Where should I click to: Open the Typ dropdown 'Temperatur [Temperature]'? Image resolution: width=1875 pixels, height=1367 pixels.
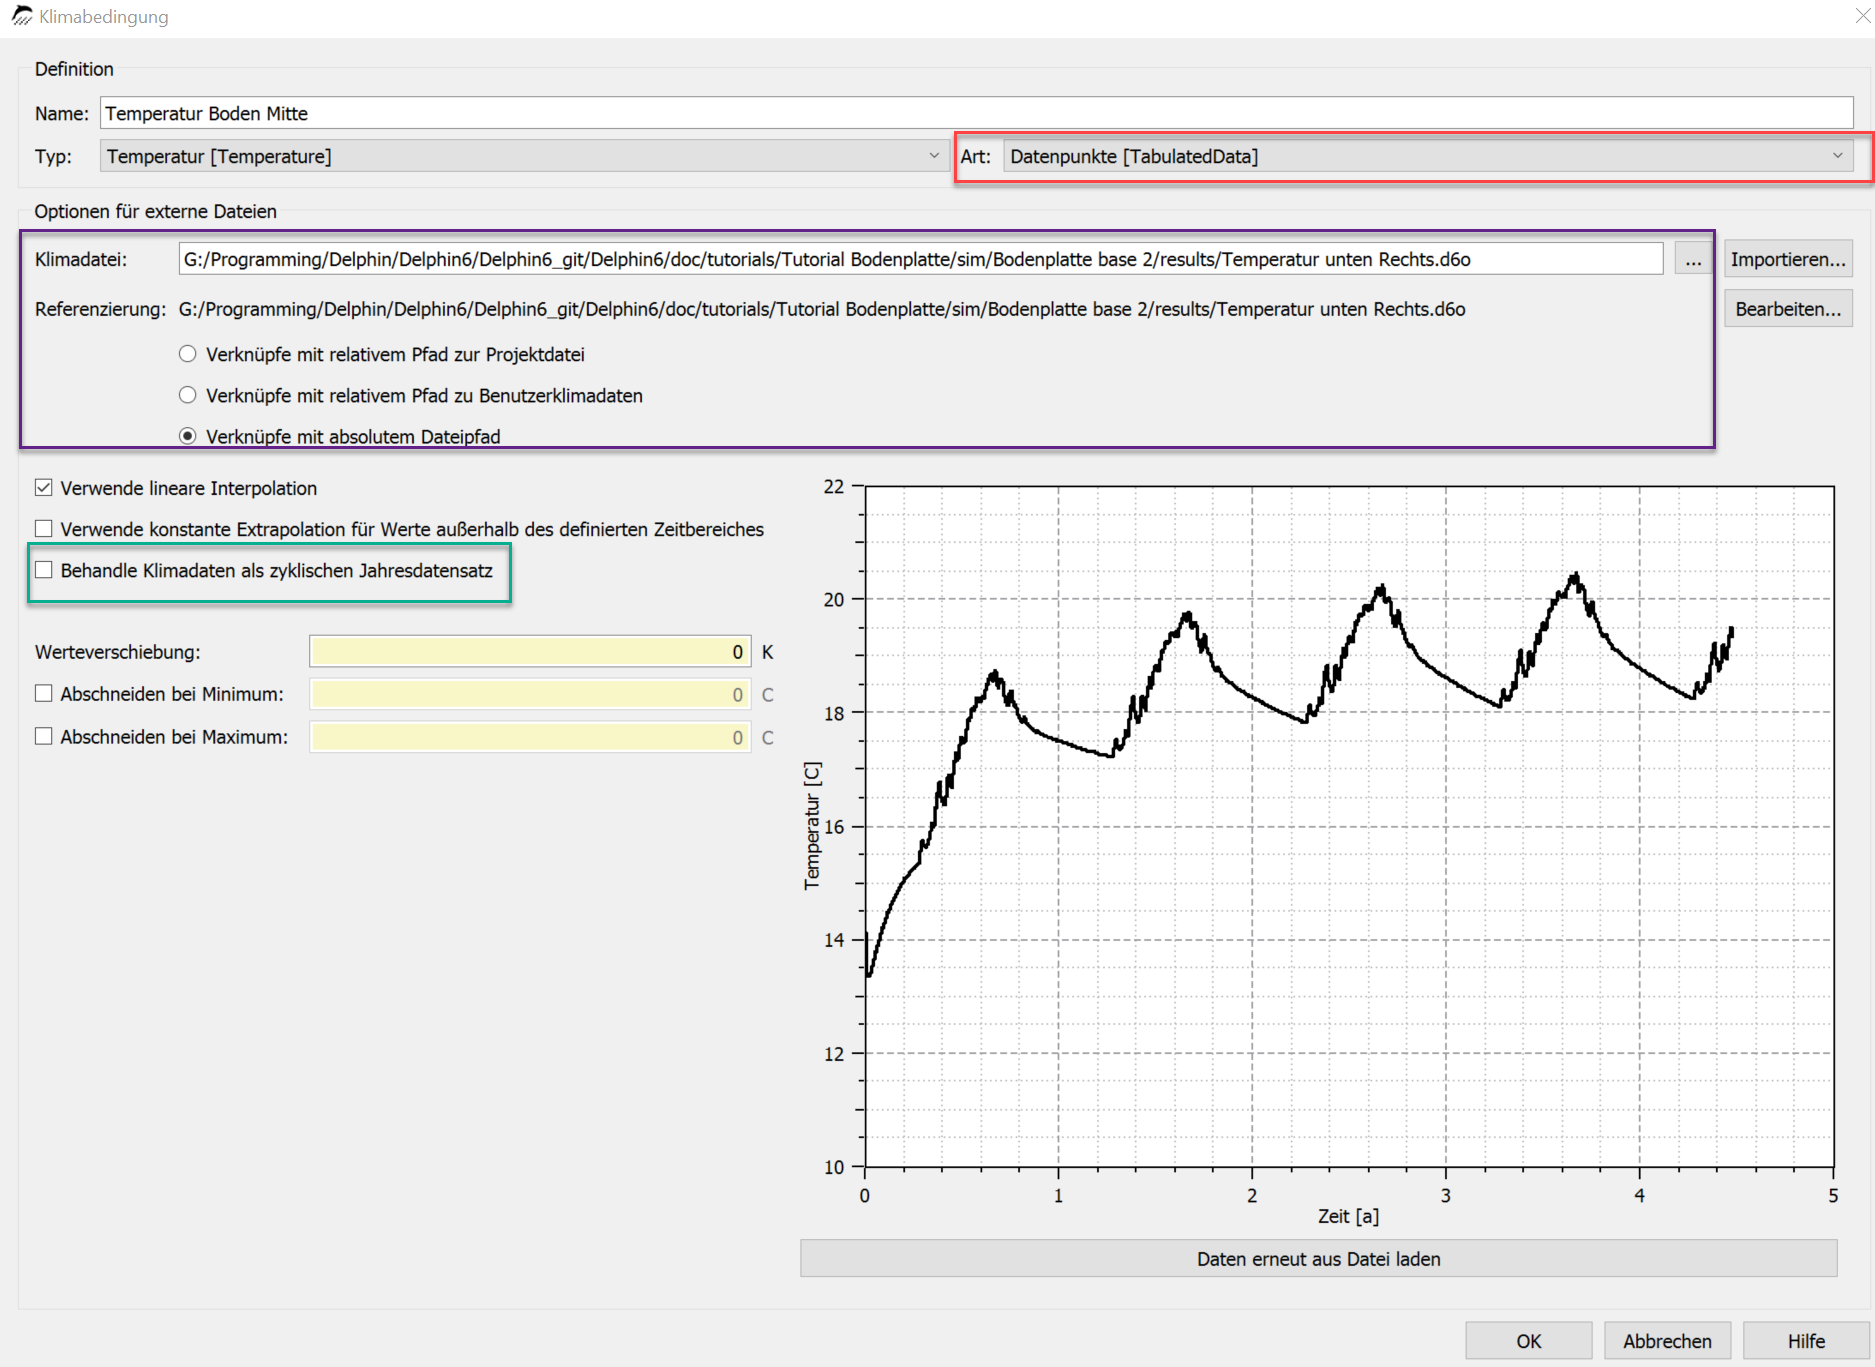tap(524, 156)
